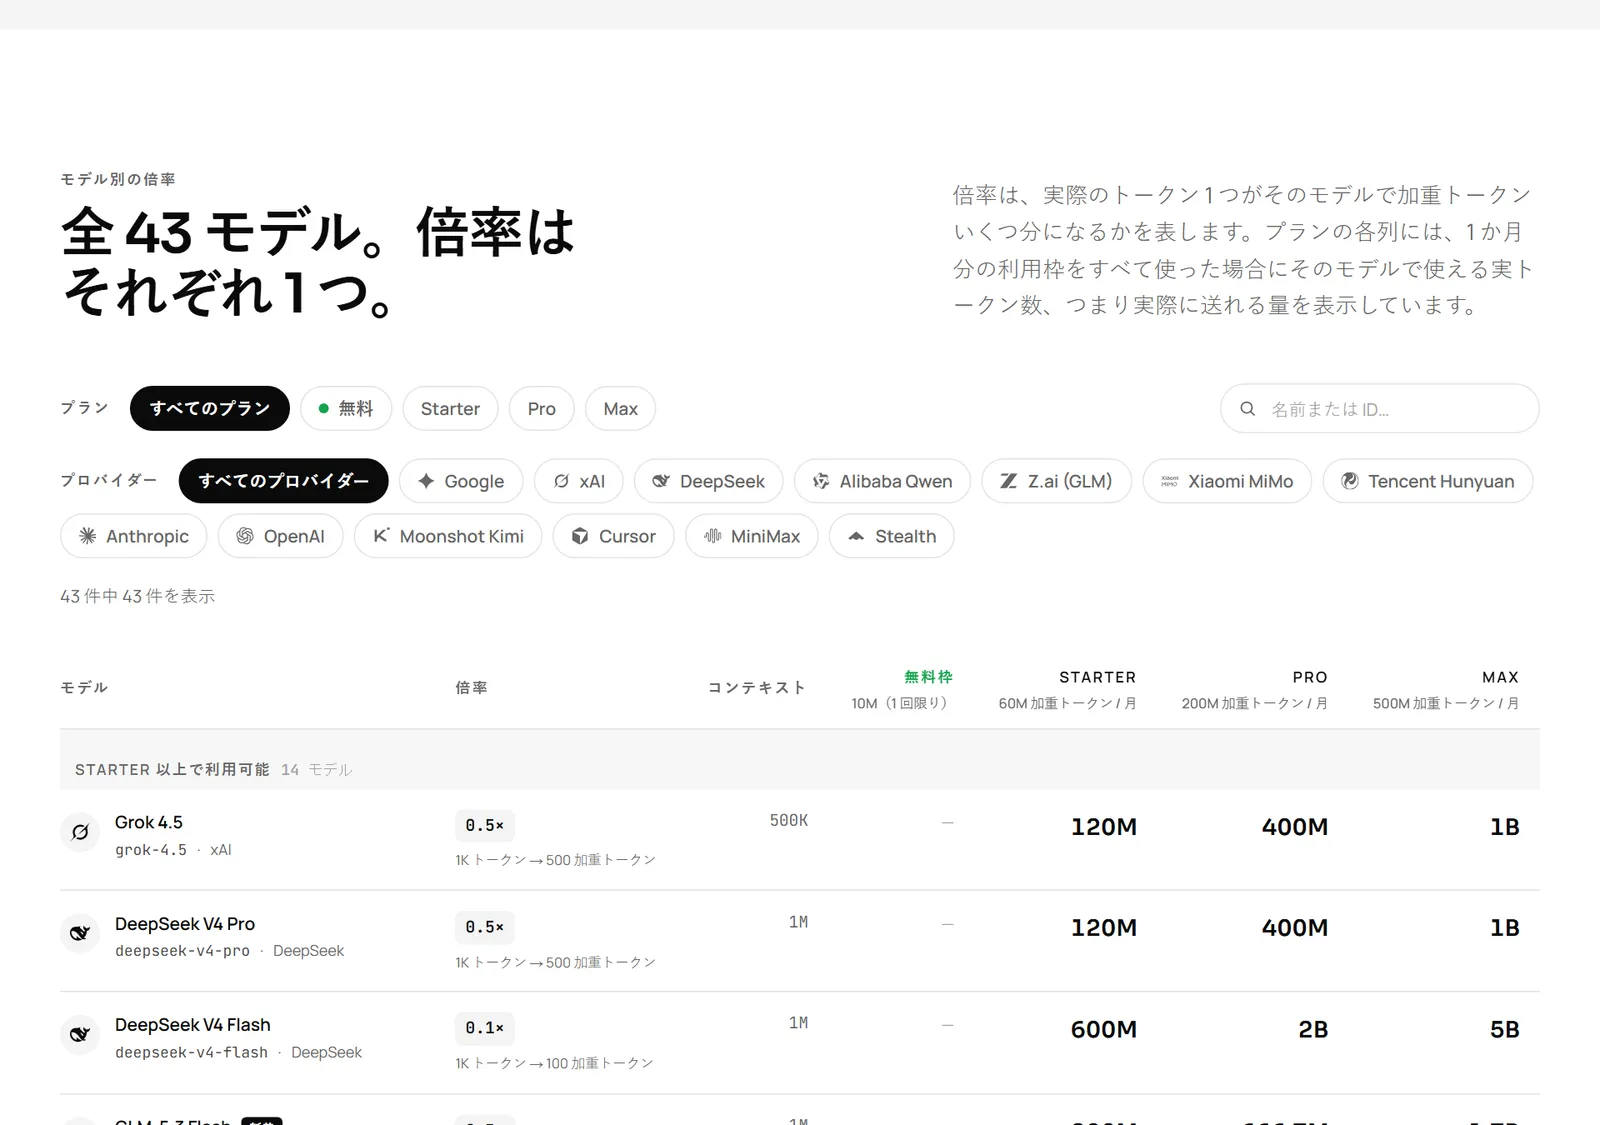Filter providers by Moonshot Kimi
Screen dimensions: 1600x1125
[448, 536]
